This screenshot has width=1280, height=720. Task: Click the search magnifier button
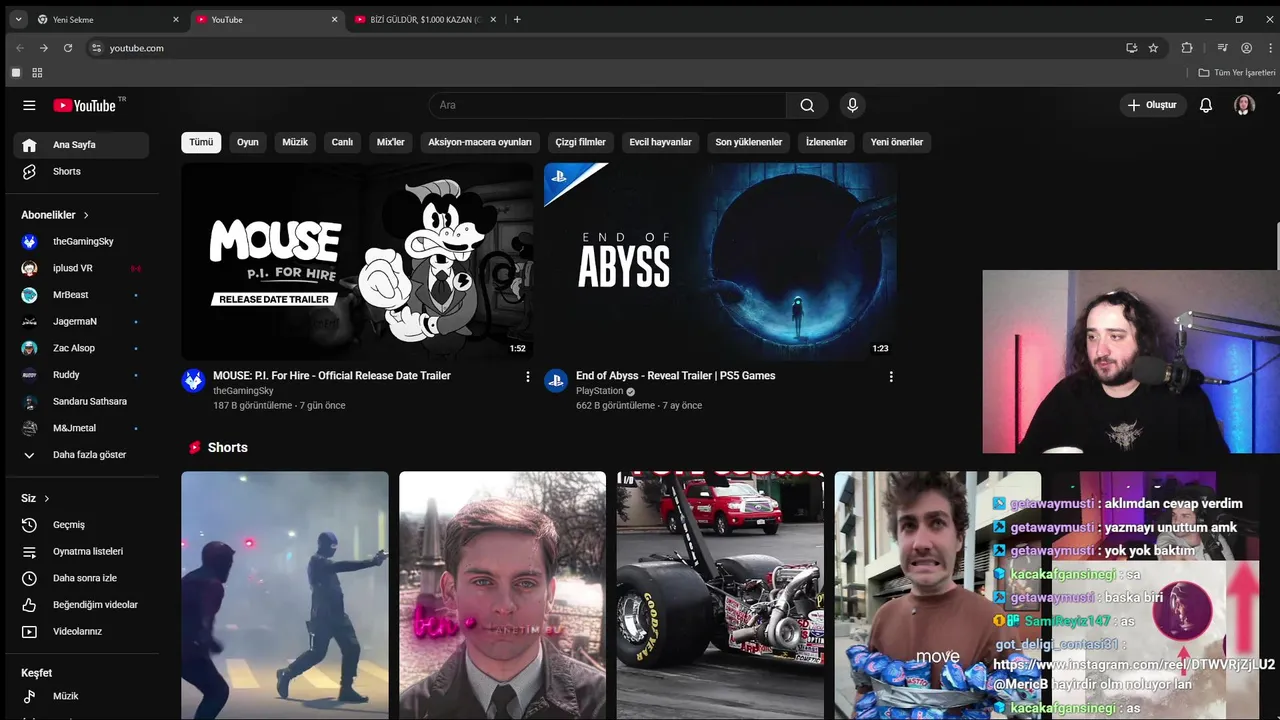[x=807, y=105]
